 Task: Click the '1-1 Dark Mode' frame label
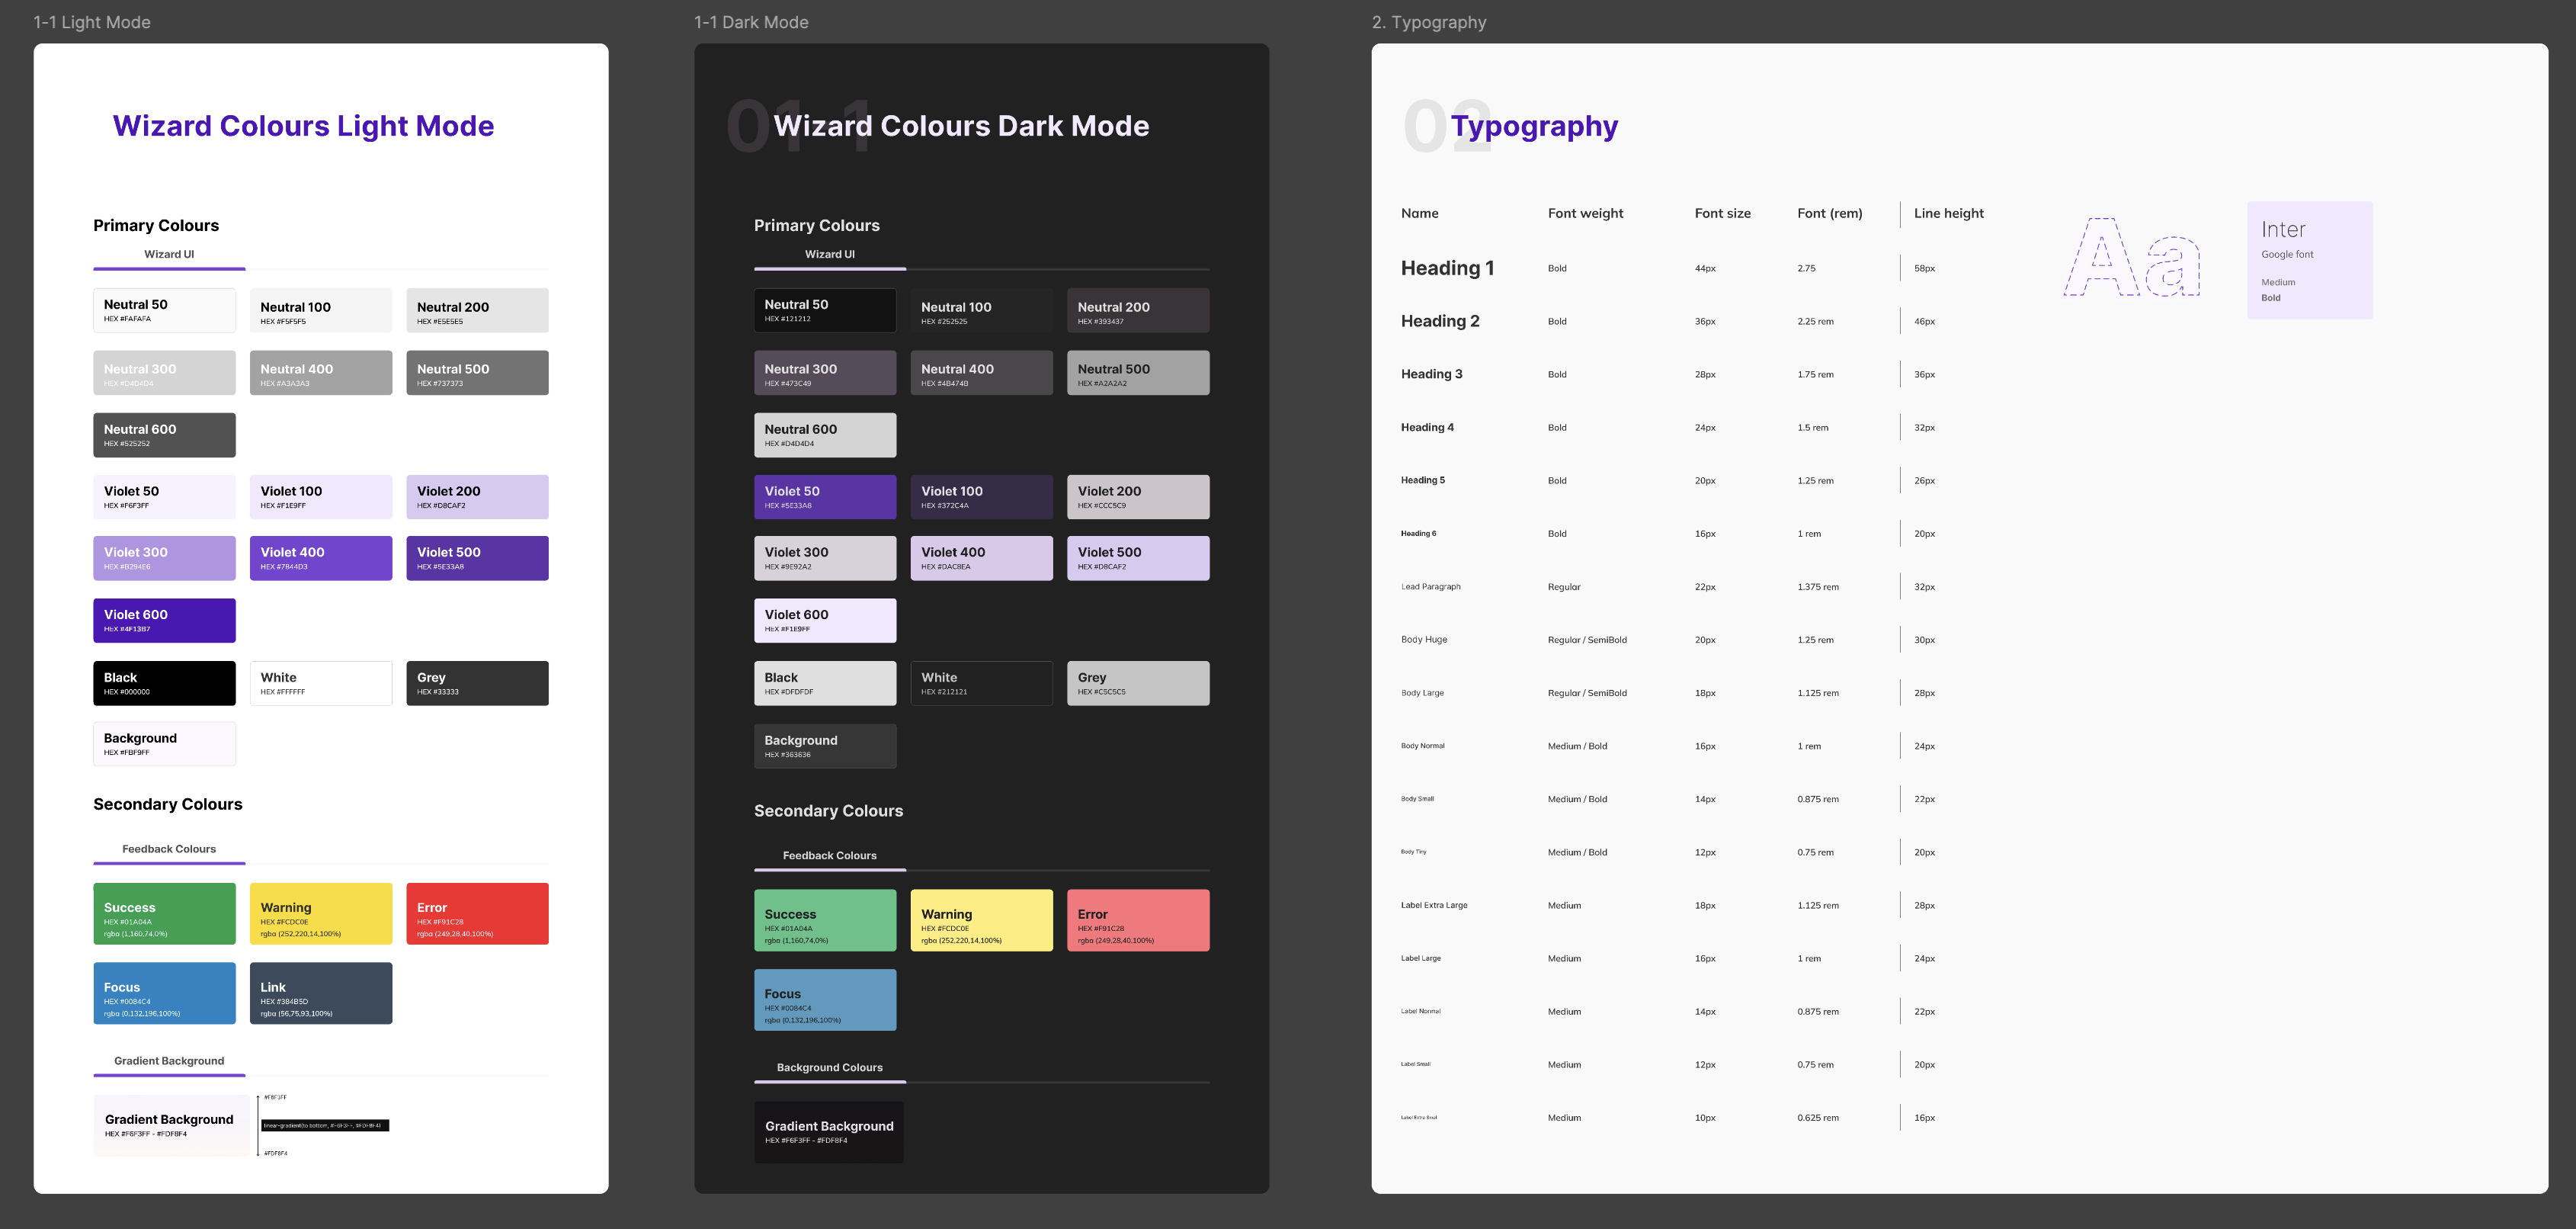[x=752, y=22]
